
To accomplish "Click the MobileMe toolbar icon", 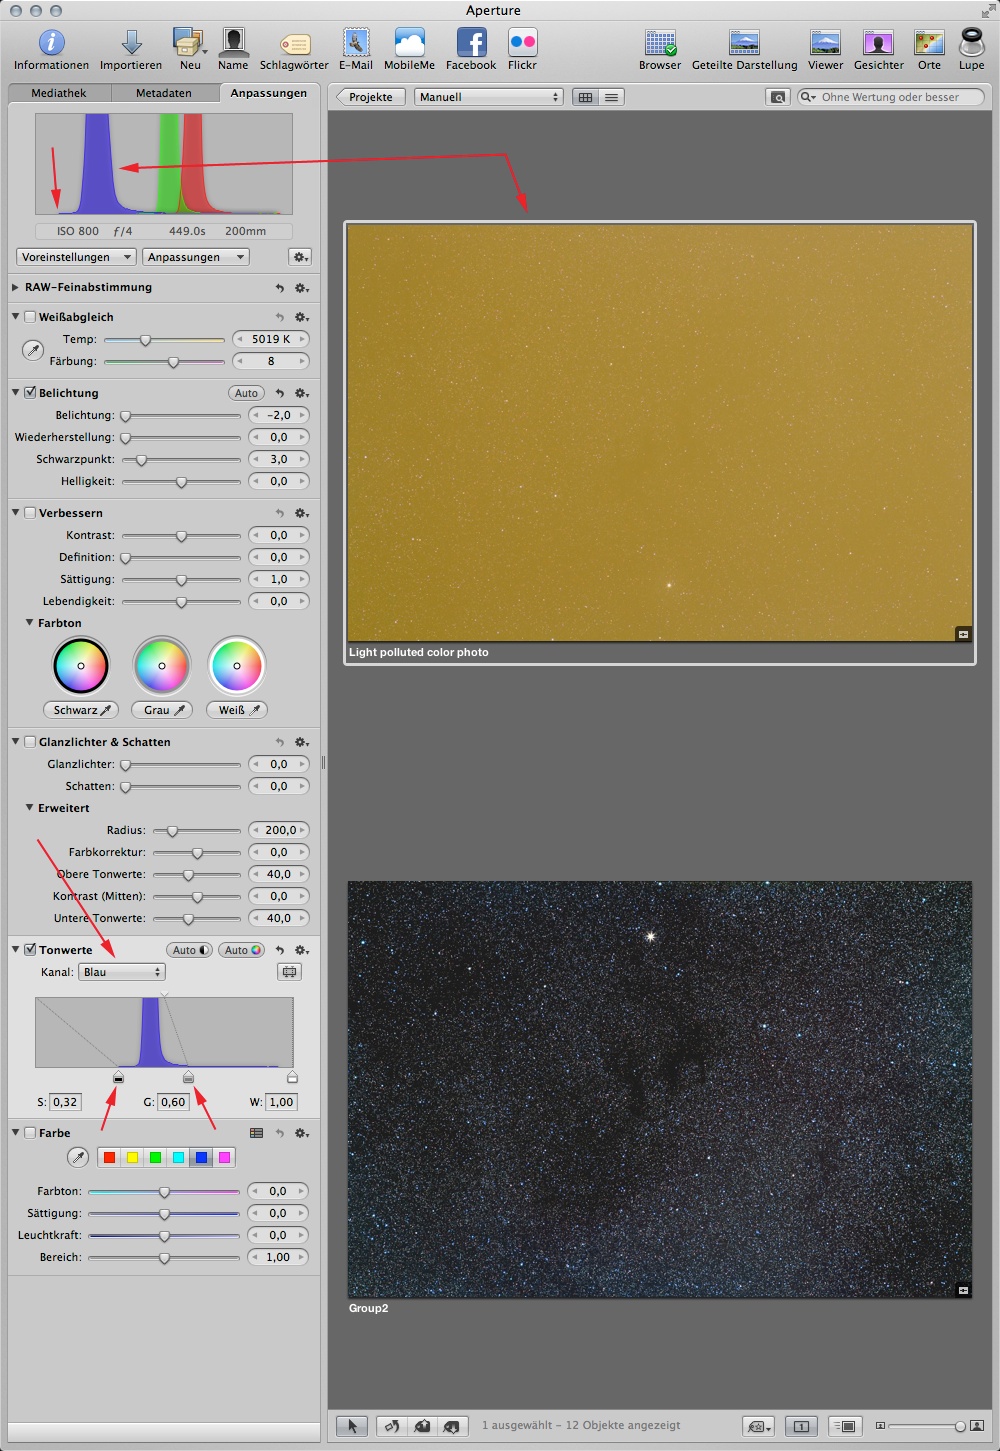I will point(410,42).
